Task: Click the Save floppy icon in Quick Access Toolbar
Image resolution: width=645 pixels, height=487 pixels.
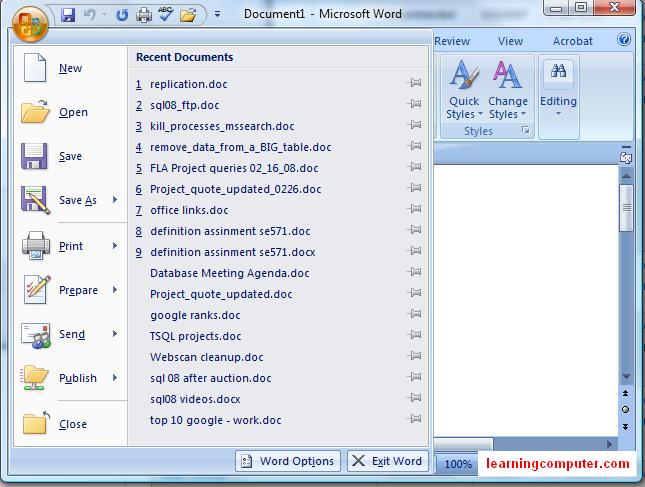Action: (68, 15)
